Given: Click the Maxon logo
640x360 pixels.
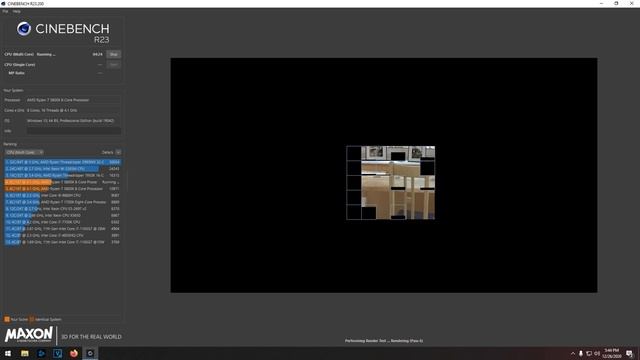Looking at the screenshot, I should pos(29,335).
